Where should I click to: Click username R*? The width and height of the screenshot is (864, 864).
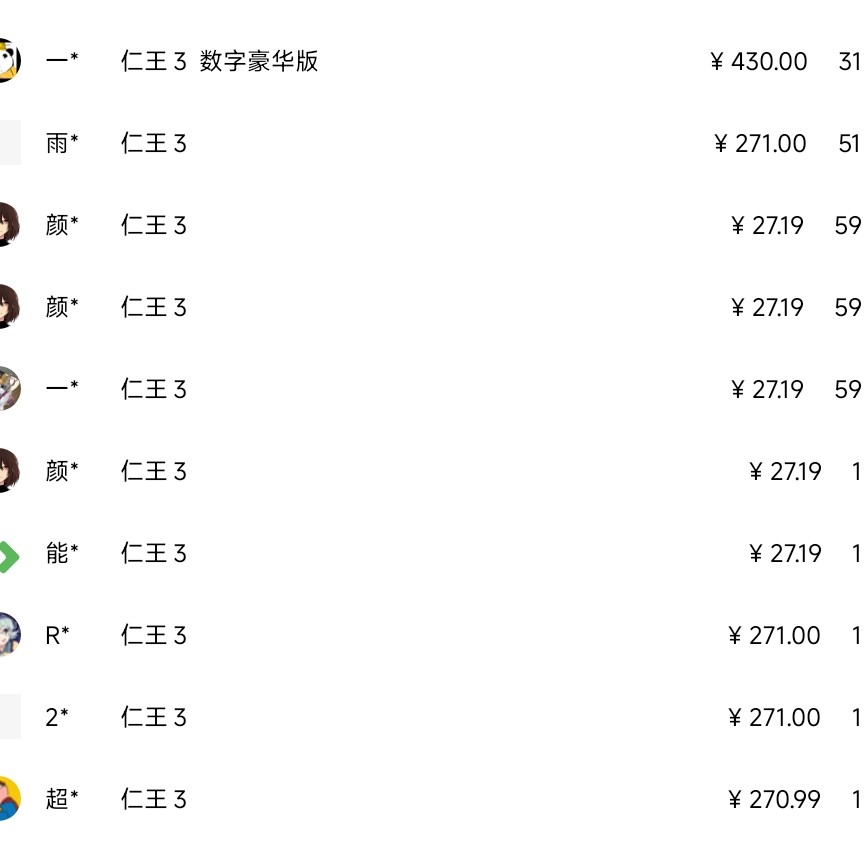58,636
